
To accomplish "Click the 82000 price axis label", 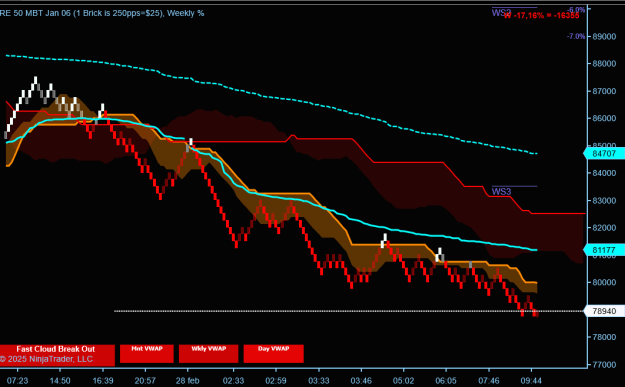I will [x=604, y=228].
